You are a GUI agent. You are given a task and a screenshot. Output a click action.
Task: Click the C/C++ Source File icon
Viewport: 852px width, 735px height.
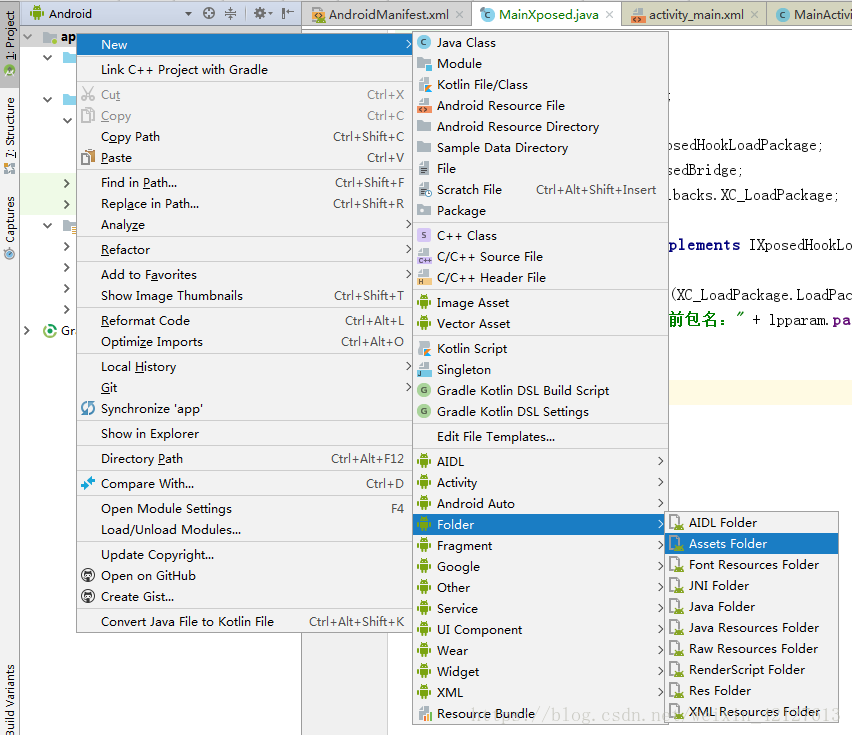pos(424,256)
